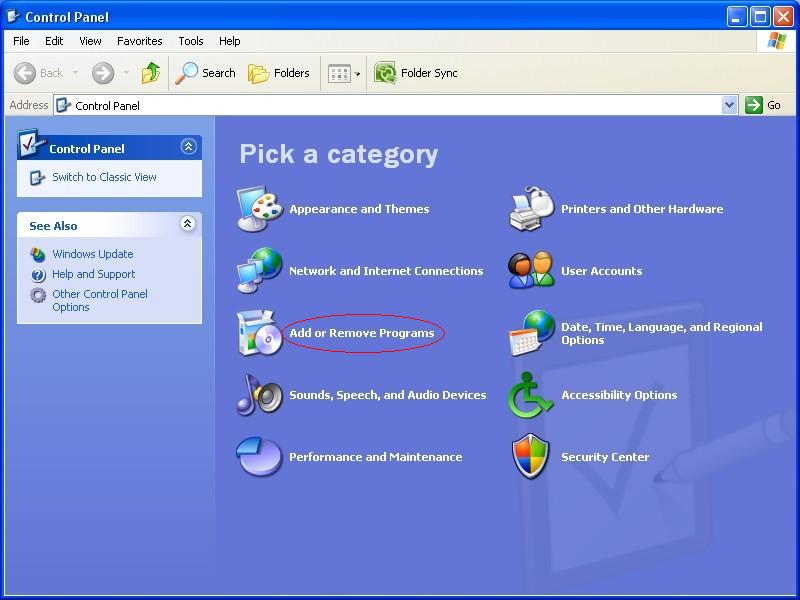Click the Add or Remove Programs link
Screen dimensions: 800x600
click(x=362, y=333)
